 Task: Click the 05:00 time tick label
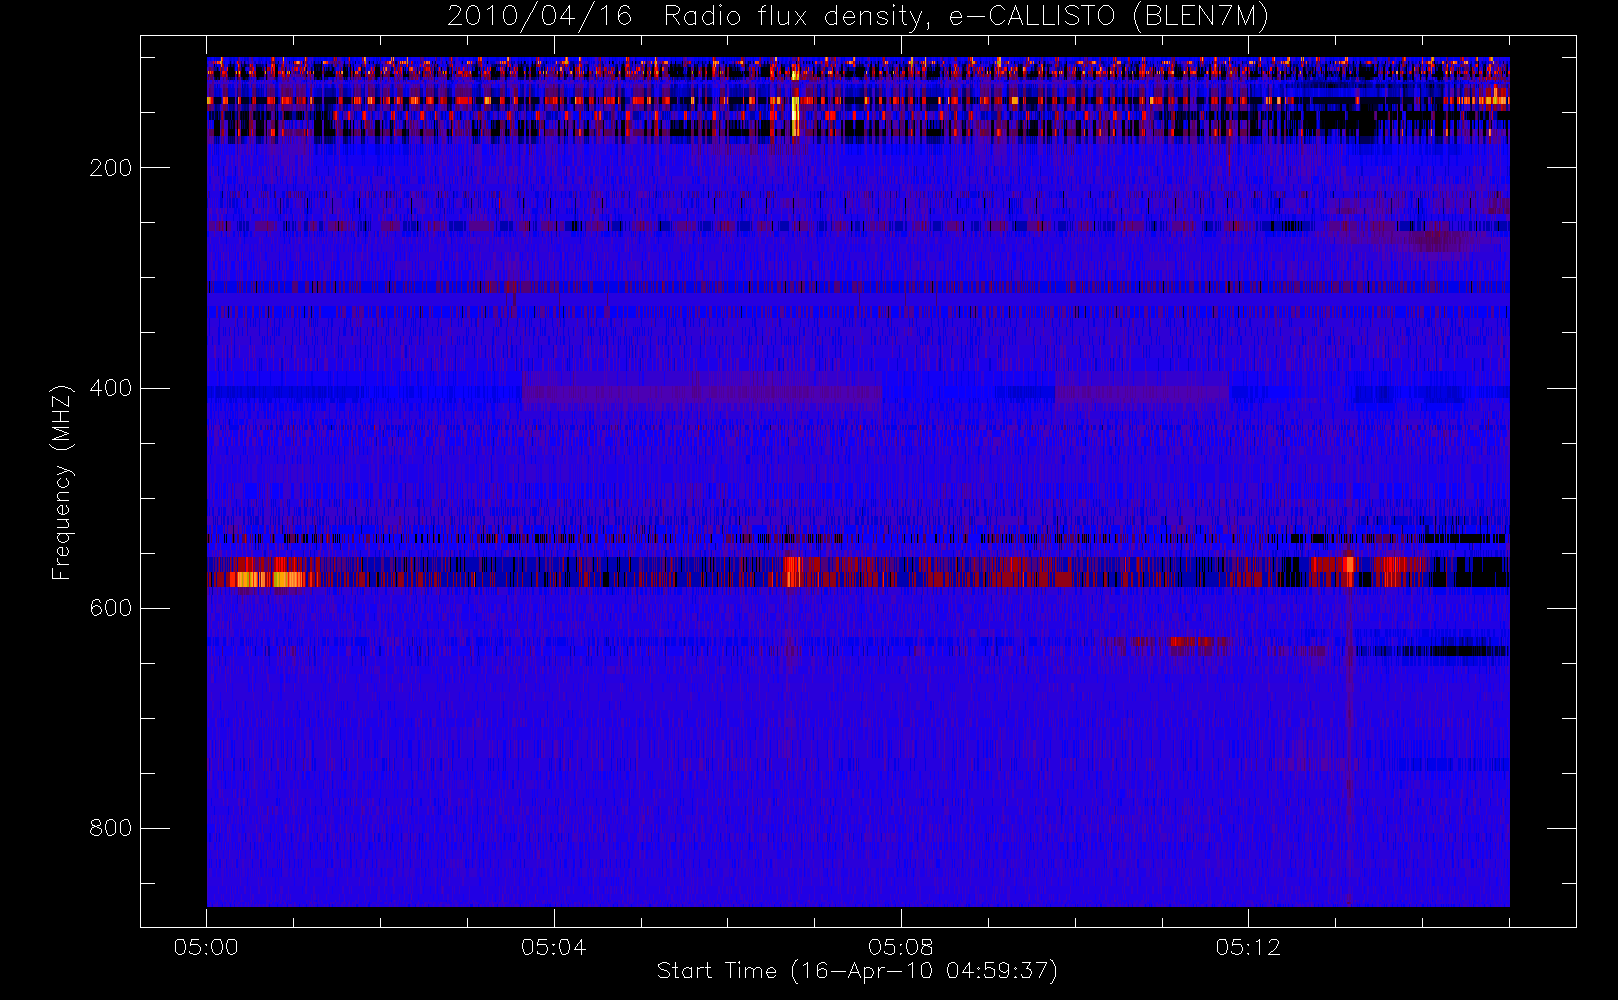[206, 947]
